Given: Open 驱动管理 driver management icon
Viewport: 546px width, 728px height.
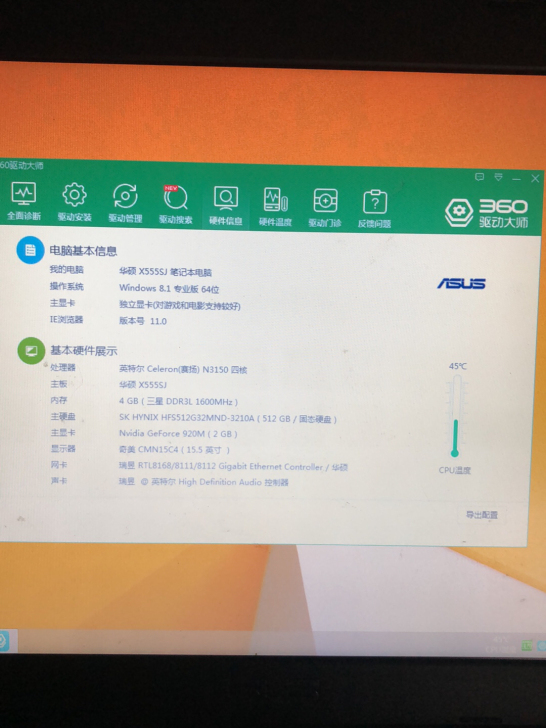Looking at the screenshot, I should 125,203.
